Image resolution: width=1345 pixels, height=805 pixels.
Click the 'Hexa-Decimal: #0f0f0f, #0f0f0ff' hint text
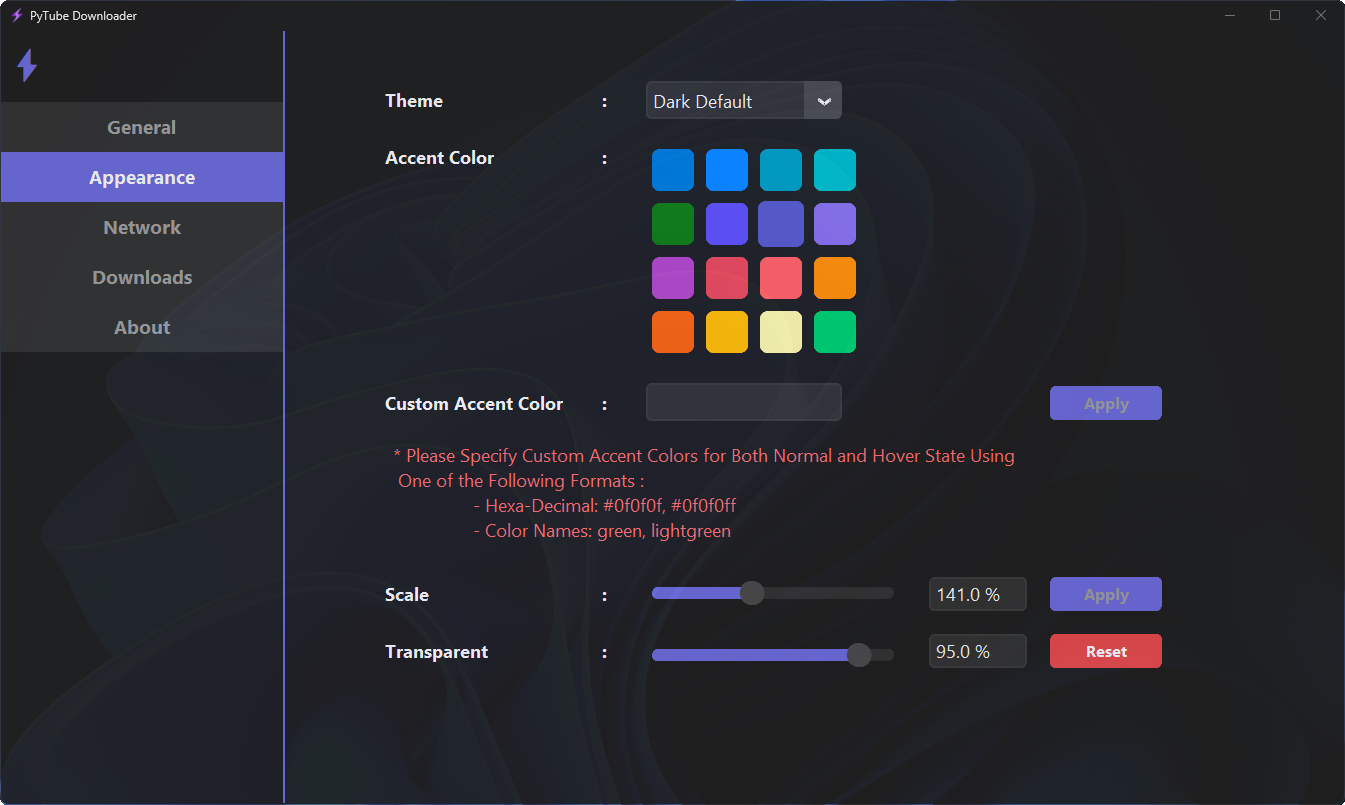tap(605, 506)
